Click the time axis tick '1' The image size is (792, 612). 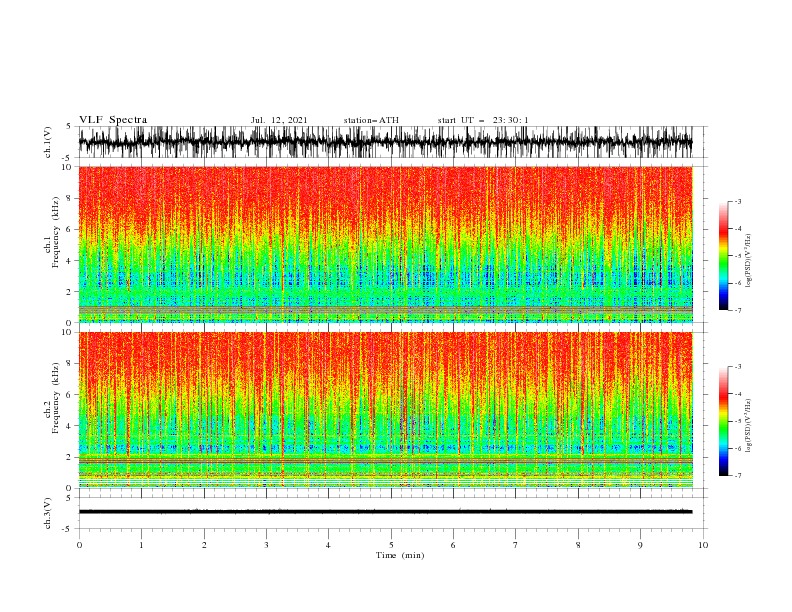[x=142, y=545]
